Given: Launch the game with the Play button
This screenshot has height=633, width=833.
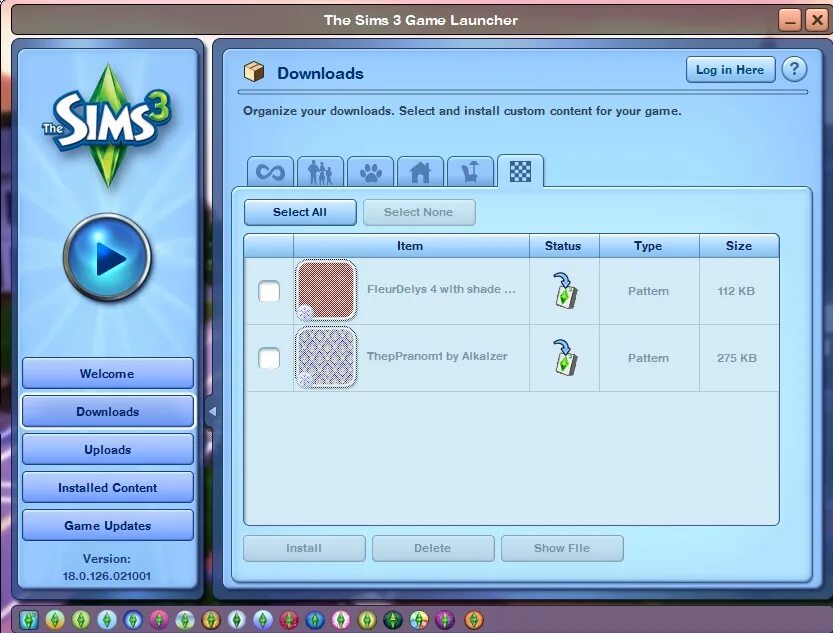Looking at the screenshot, I should coord(107,258).
